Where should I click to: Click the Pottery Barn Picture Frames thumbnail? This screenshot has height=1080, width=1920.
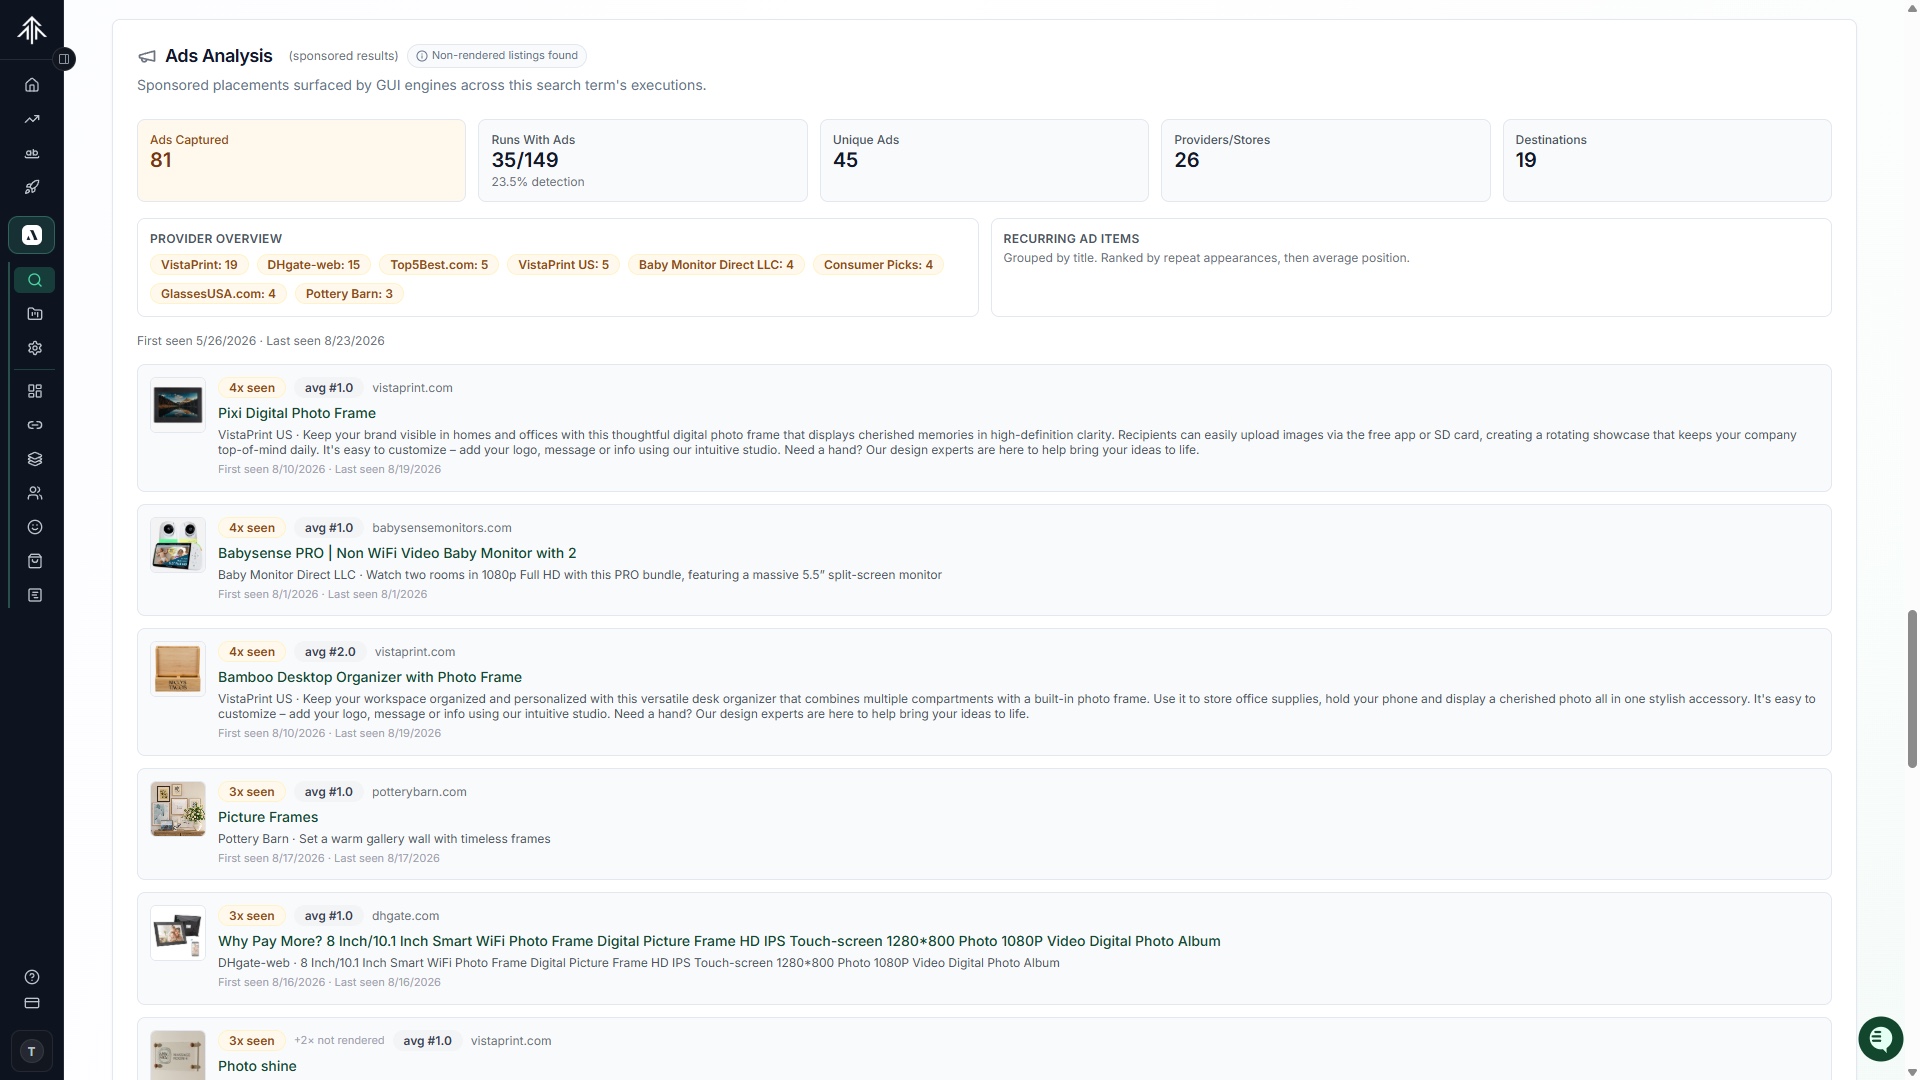pyautogui.click(x=178, y=809)
